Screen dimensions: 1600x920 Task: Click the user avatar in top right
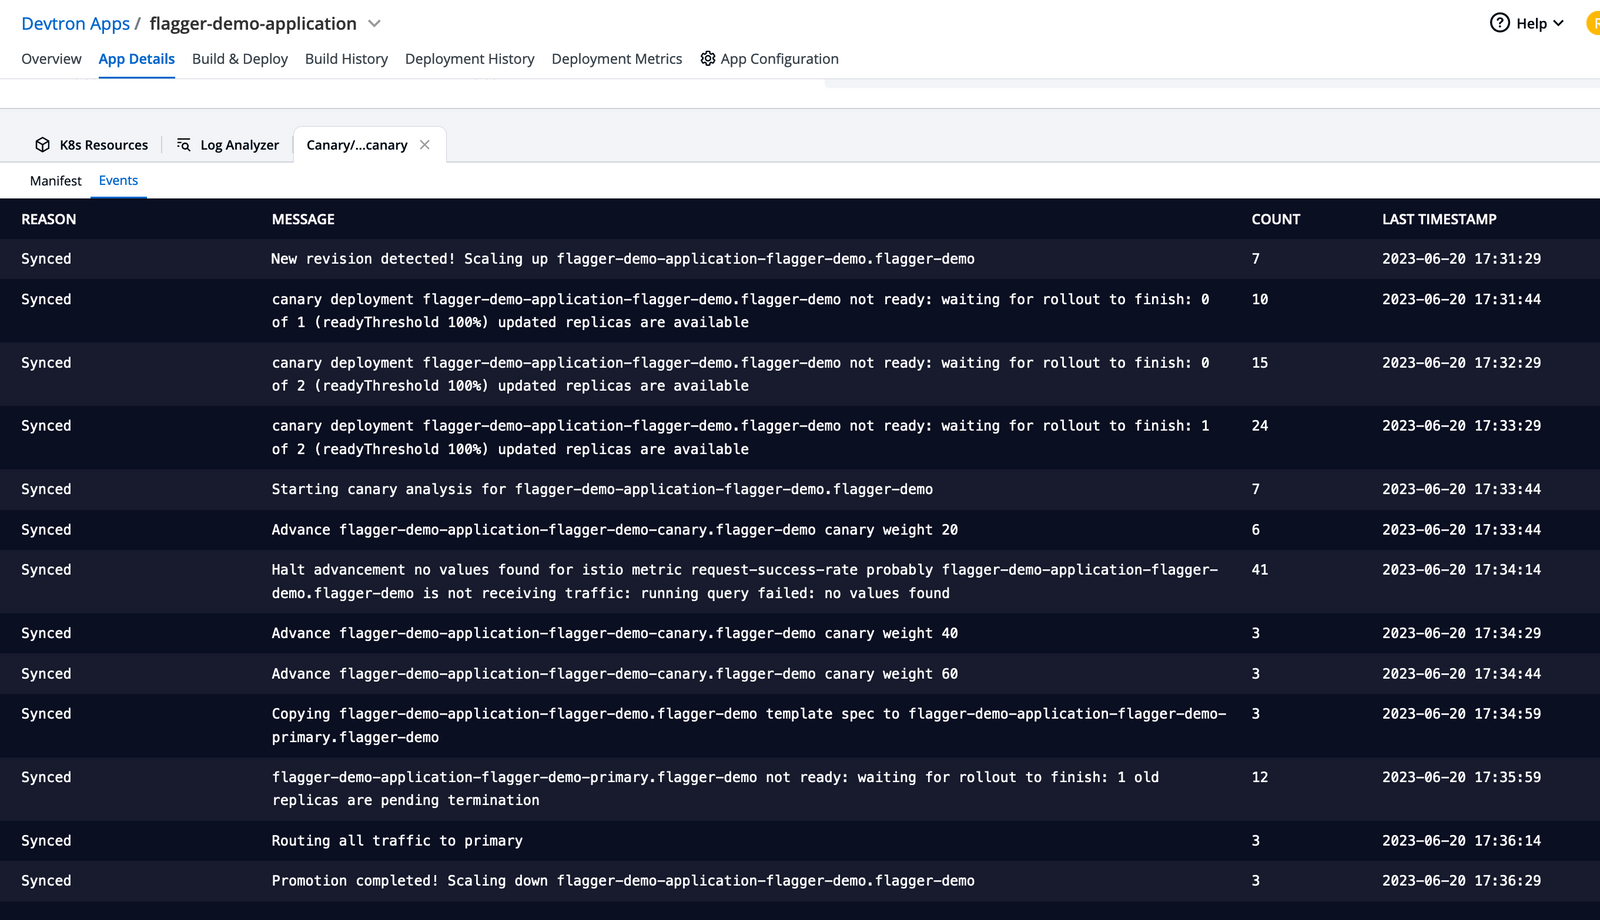[1592, 22]
